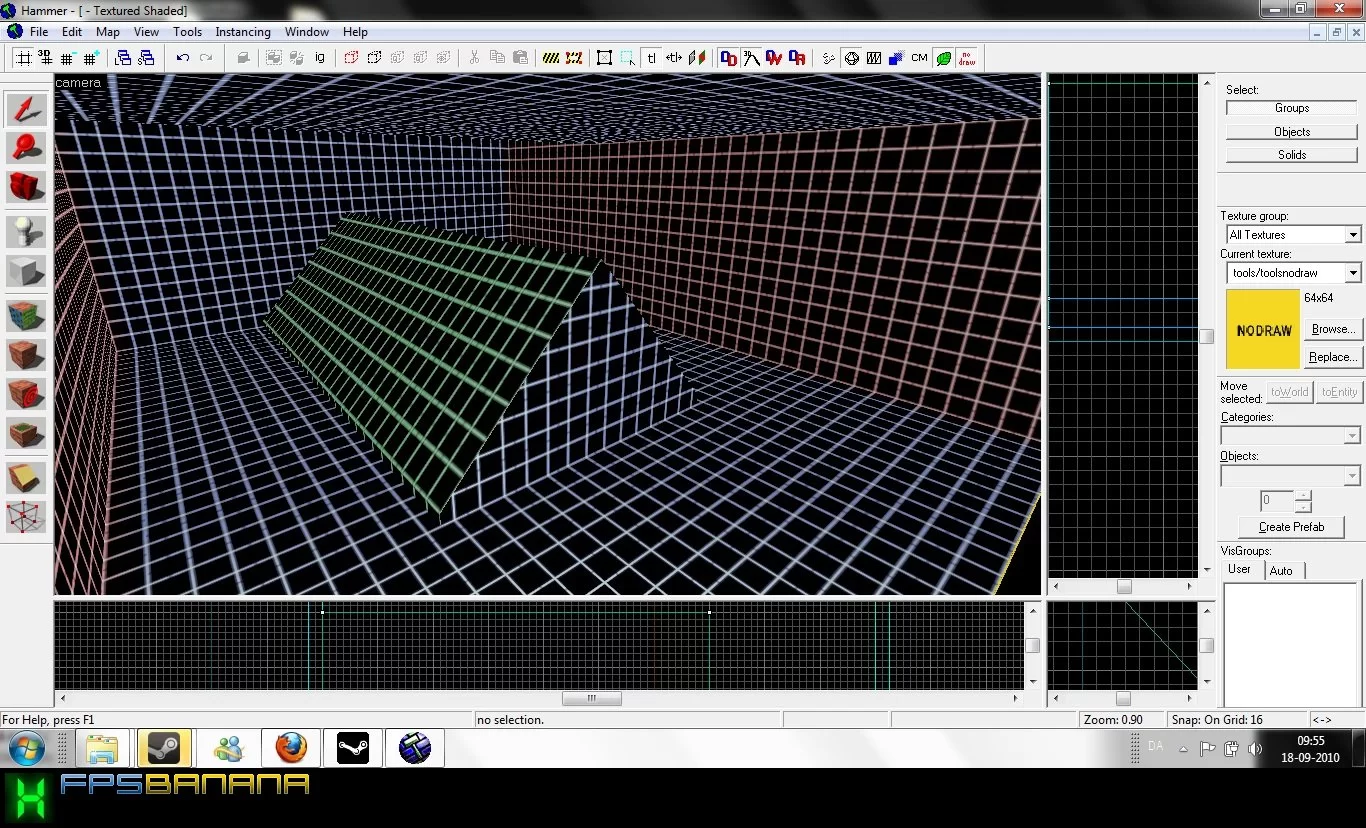The height and width of the screenshot is (828, 1366).
Task: Open Firefox from the Windows taskbar
Action: pos(291,748)
